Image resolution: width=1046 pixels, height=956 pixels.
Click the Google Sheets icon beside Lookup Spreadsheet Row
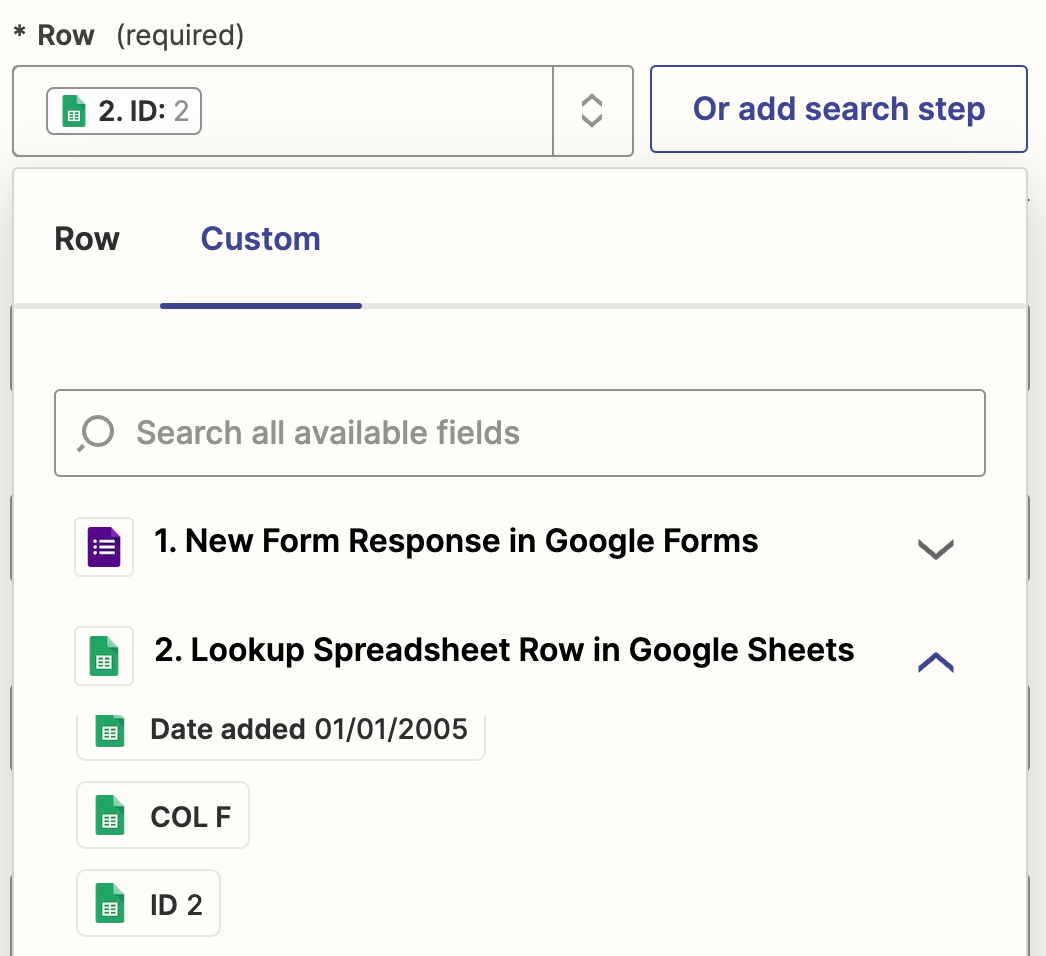pos(104,656)
